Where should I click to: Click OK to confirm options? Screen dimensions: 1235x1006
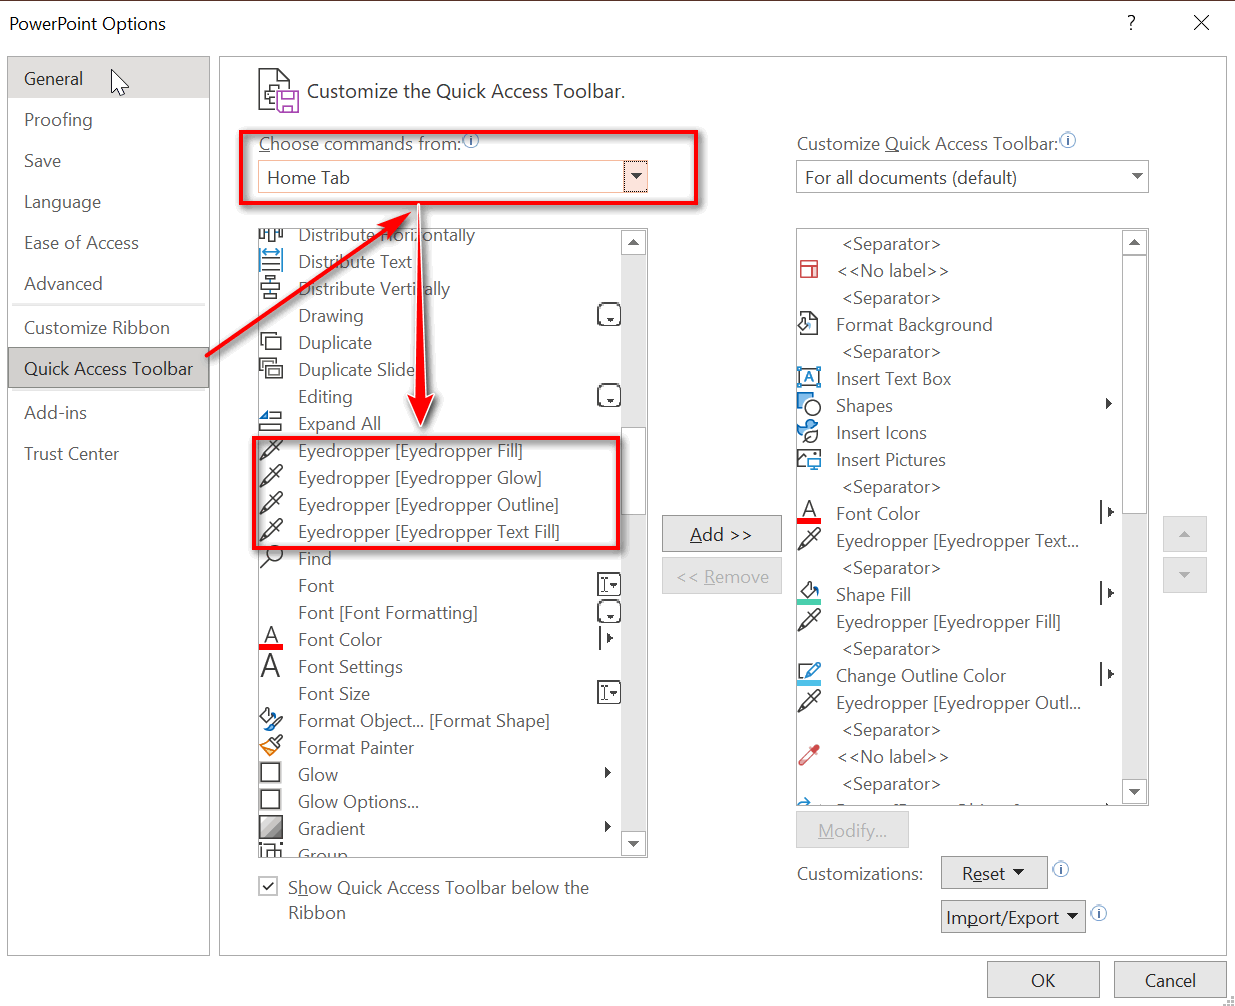1043,980
